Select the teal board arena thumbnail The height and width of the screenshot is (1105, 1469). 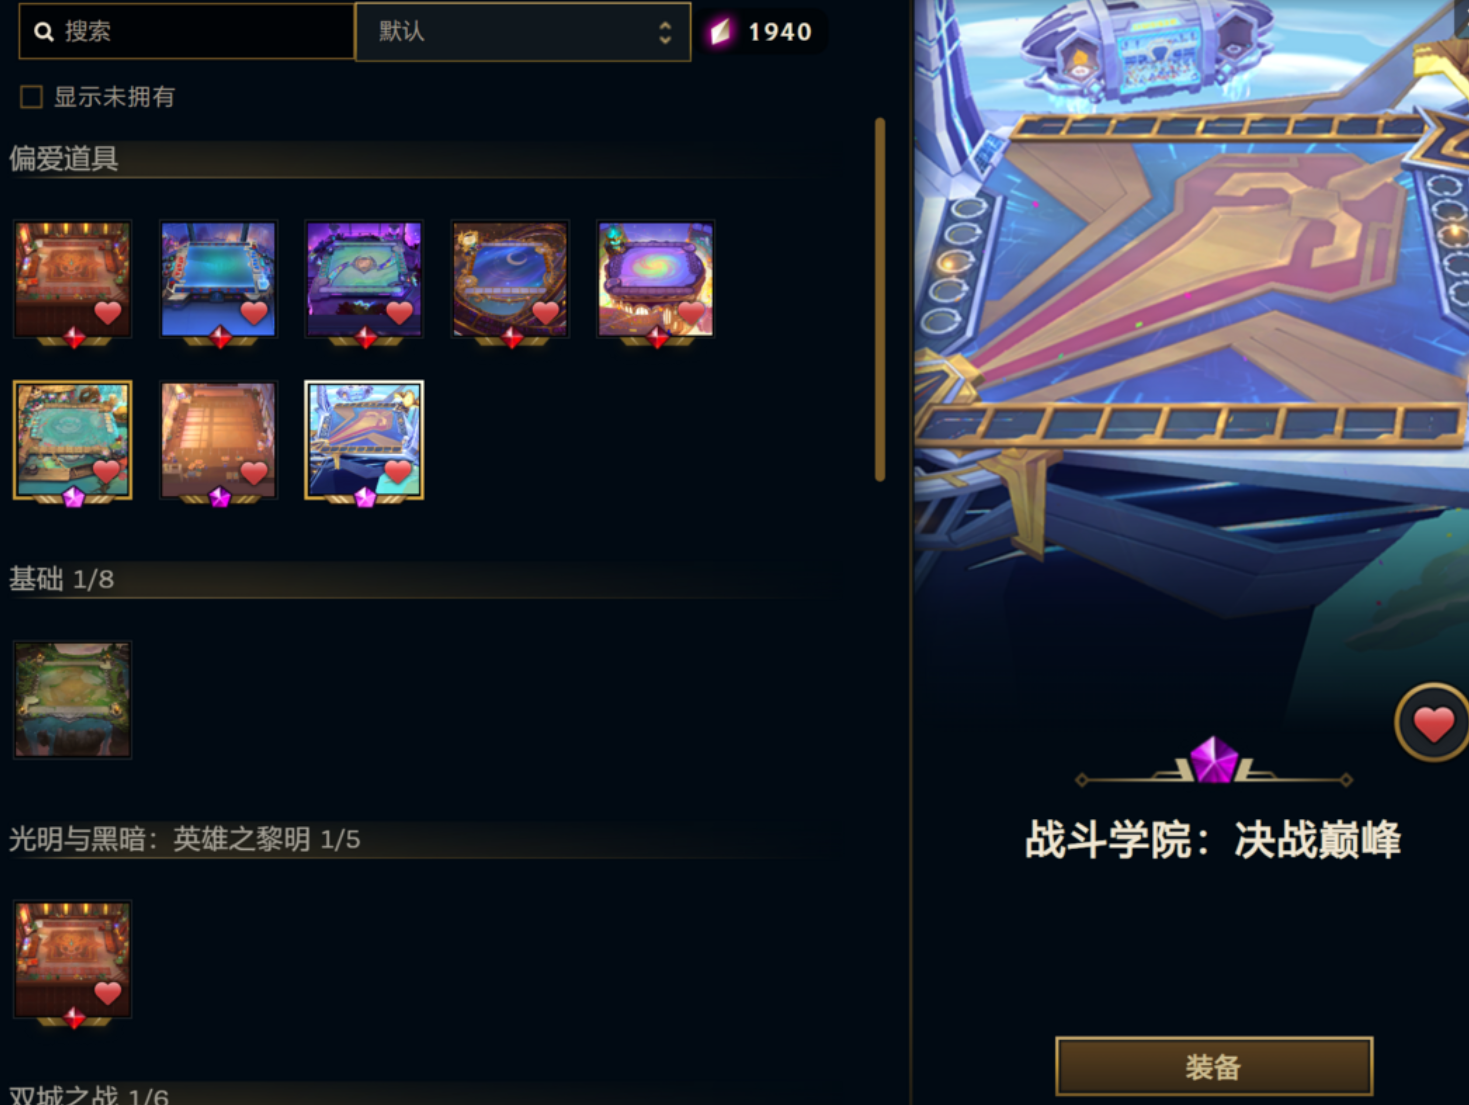pos(72,439)
